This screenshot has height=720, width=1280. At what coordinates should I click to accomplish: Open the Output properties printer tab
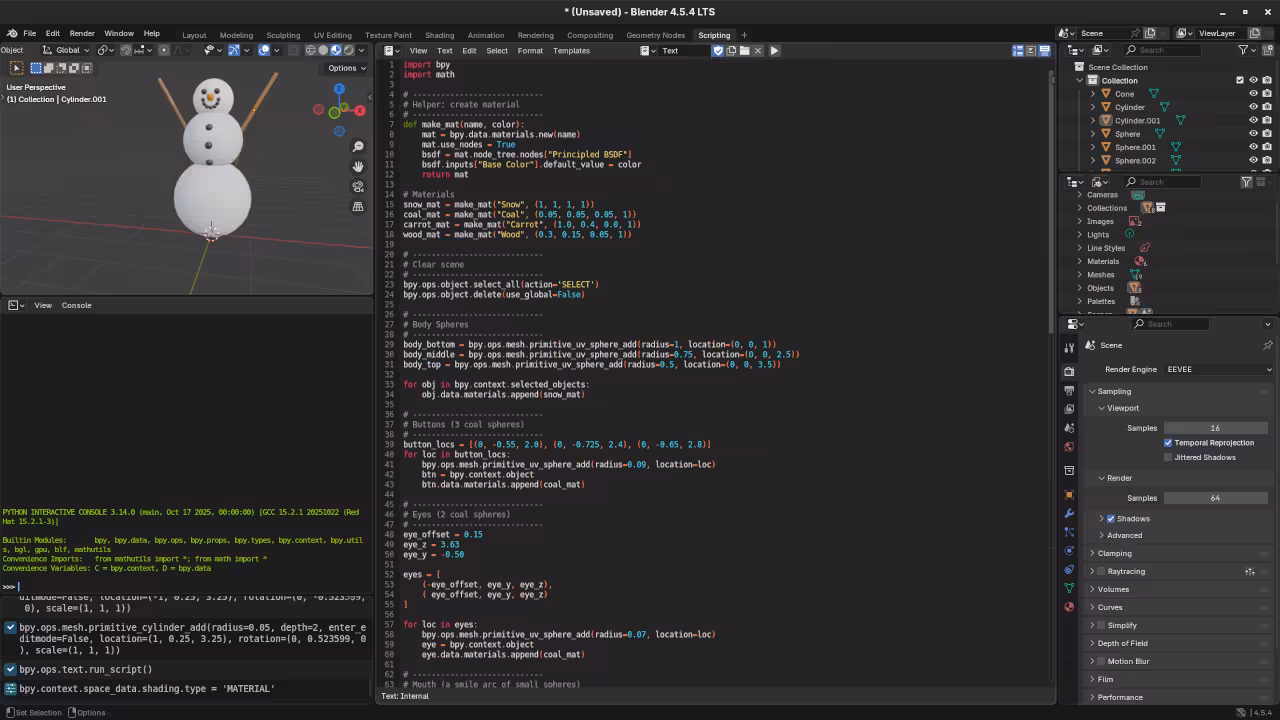(x=1069, y=390)
